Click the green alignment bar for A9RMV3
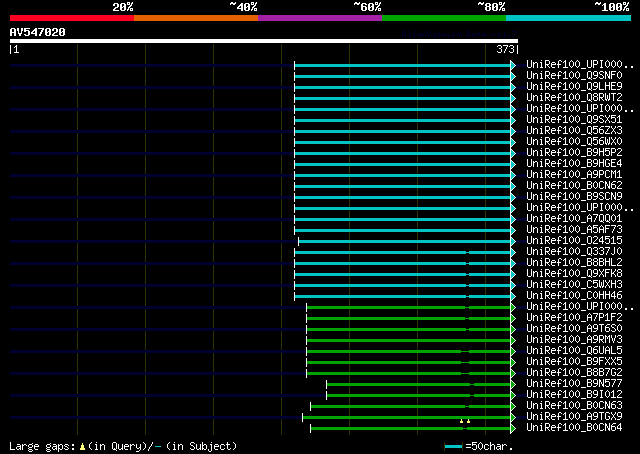This screenshot has width=640, height=454. coord(409,341)
